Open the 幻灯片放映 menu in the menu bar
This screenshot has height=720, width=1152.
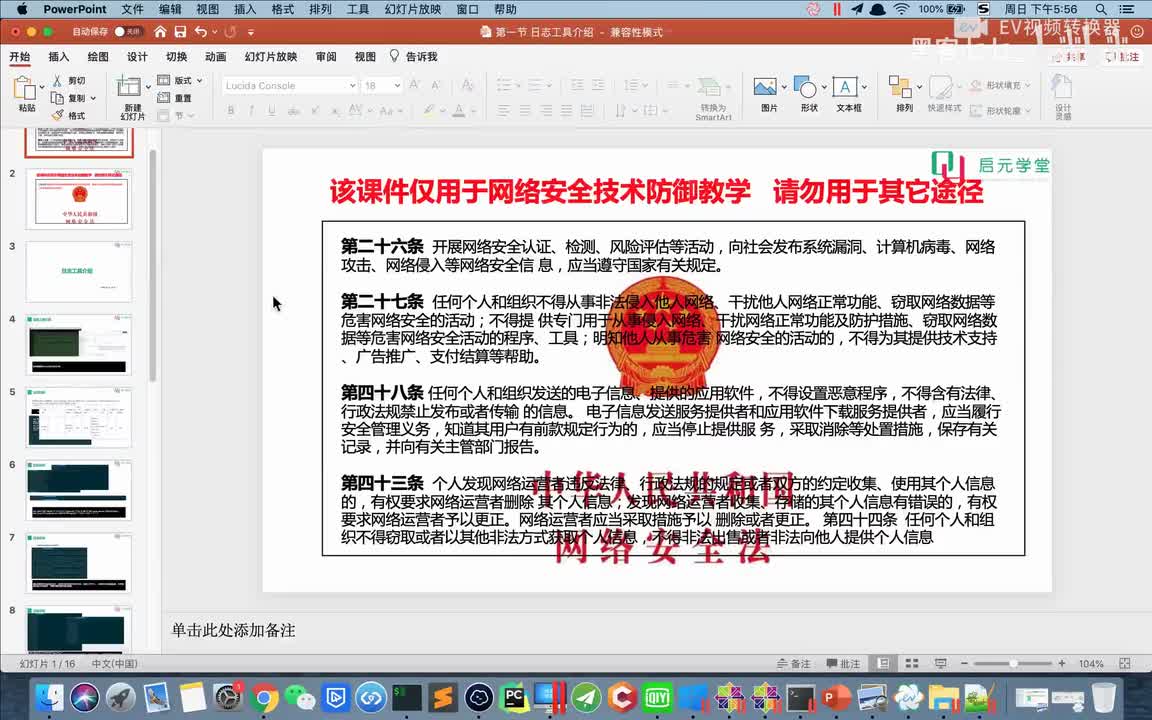coord(413,10)
